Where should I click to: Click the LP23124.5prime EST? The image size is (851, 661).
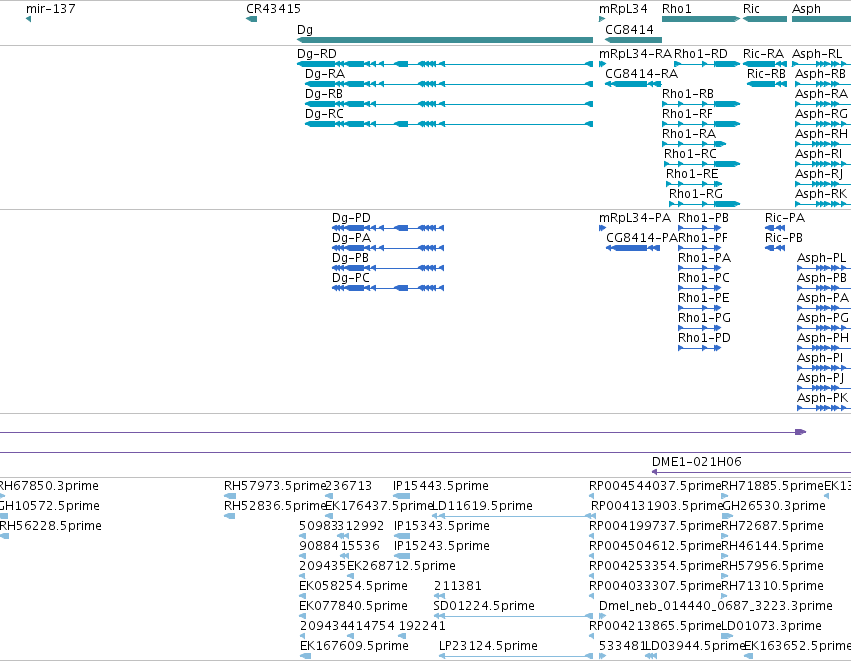click(516, 657)
